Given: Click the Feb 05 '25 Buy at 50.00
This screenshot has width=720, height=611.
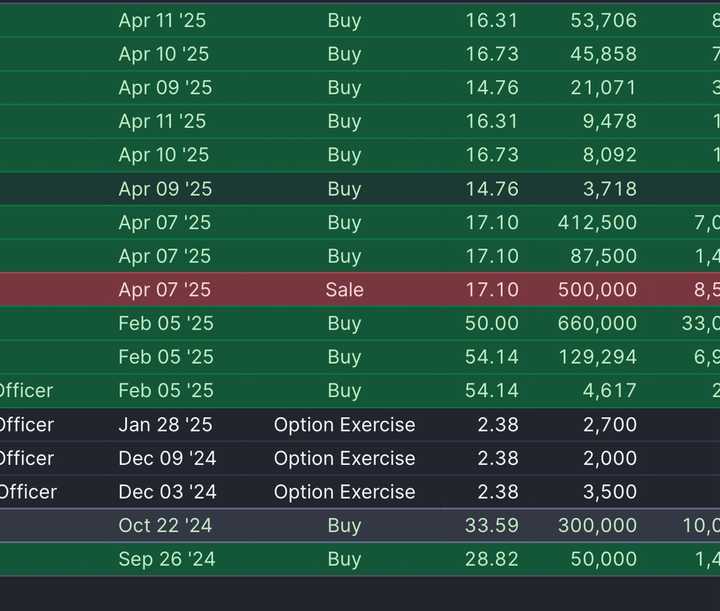Looking at the screenshot, I should (x=360, y=323).
